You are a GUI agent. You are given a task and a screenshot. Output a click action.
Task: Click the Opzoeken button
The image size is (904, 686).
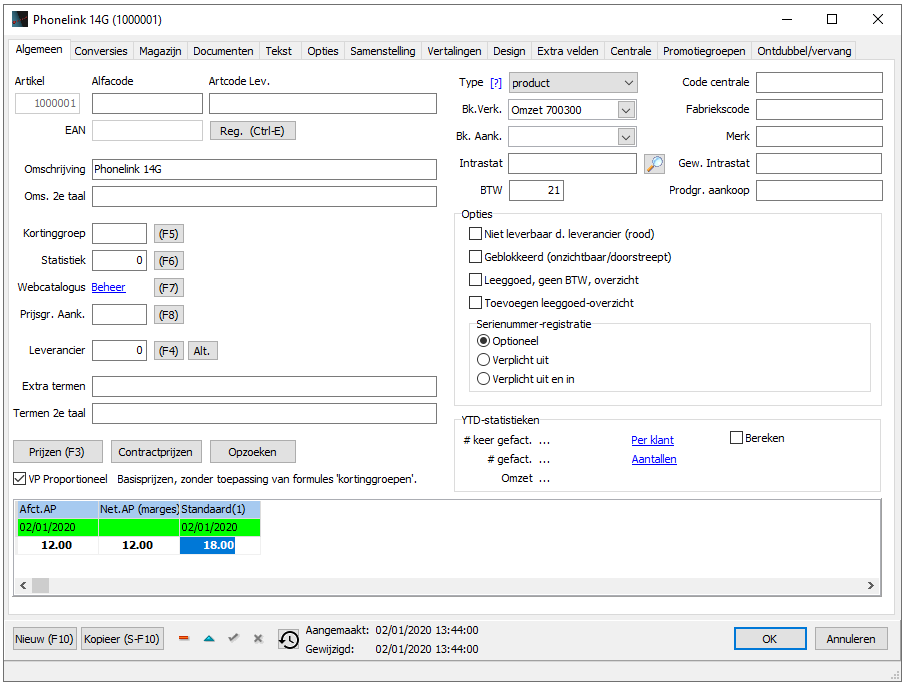(253, 452)
